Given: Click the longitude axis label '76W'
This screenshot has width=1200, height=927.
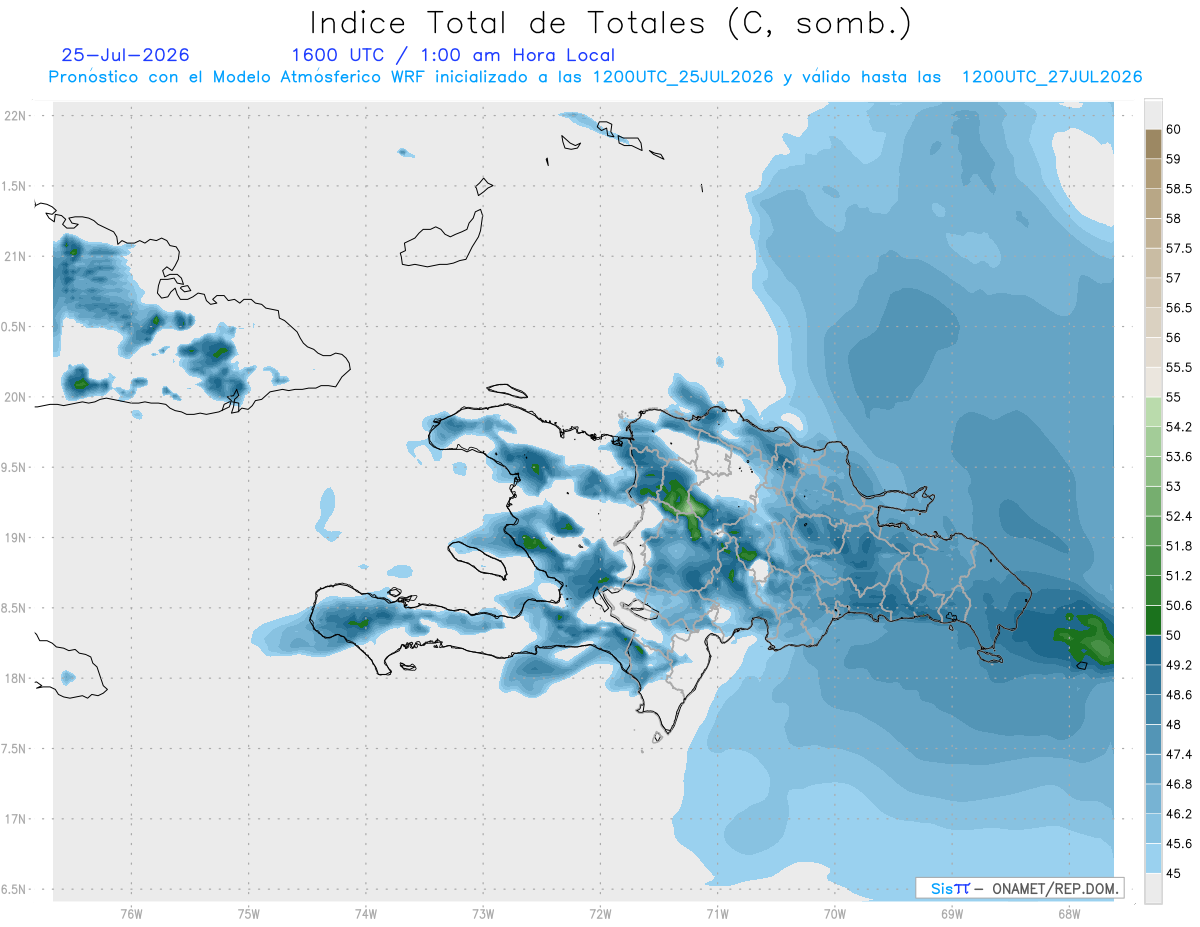Looking at the screenshot, I should (131, 914).
